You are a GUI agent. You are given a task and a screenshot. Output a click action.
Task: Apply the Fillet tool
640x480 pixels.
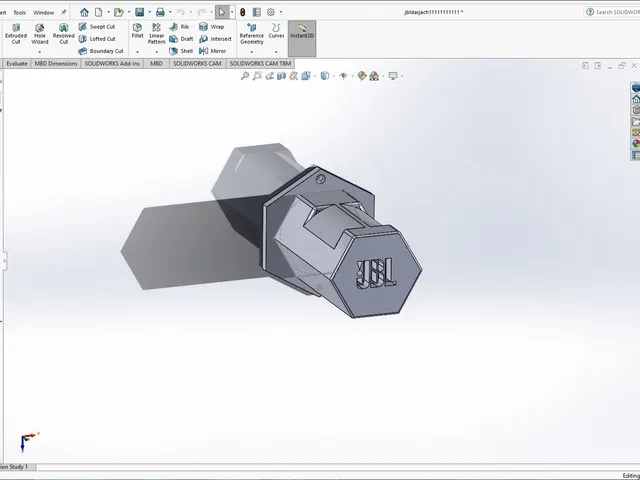click(138, 31)
